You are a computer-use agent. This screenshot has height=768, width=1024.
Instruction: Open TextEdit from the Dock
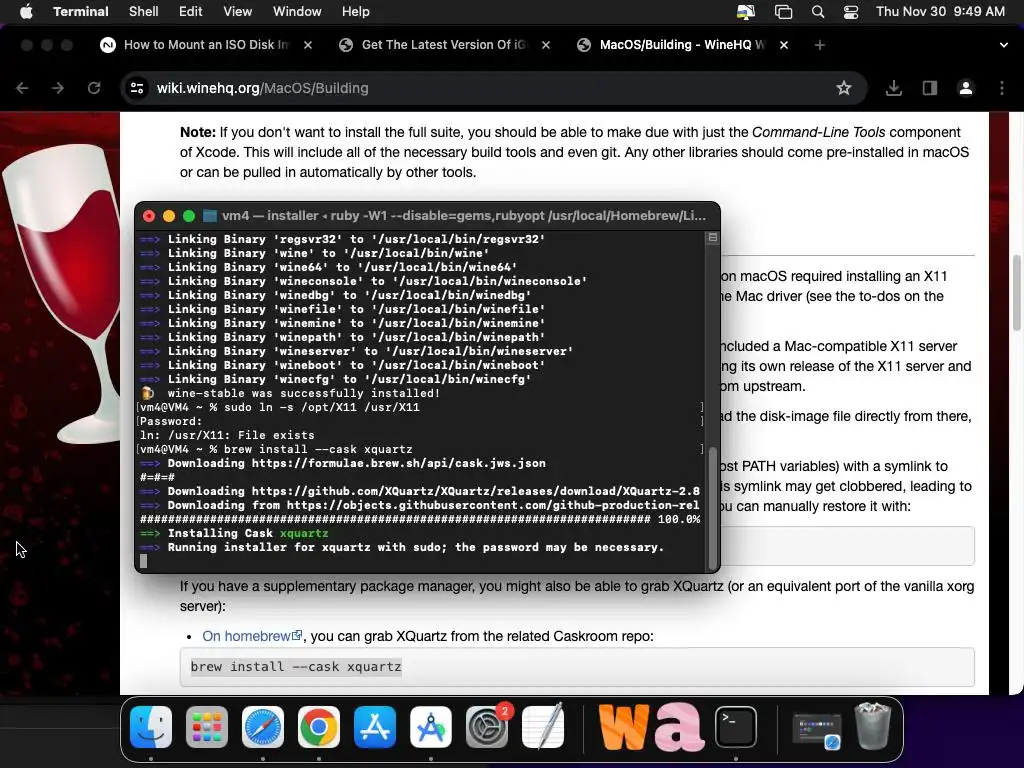point(543,727)
